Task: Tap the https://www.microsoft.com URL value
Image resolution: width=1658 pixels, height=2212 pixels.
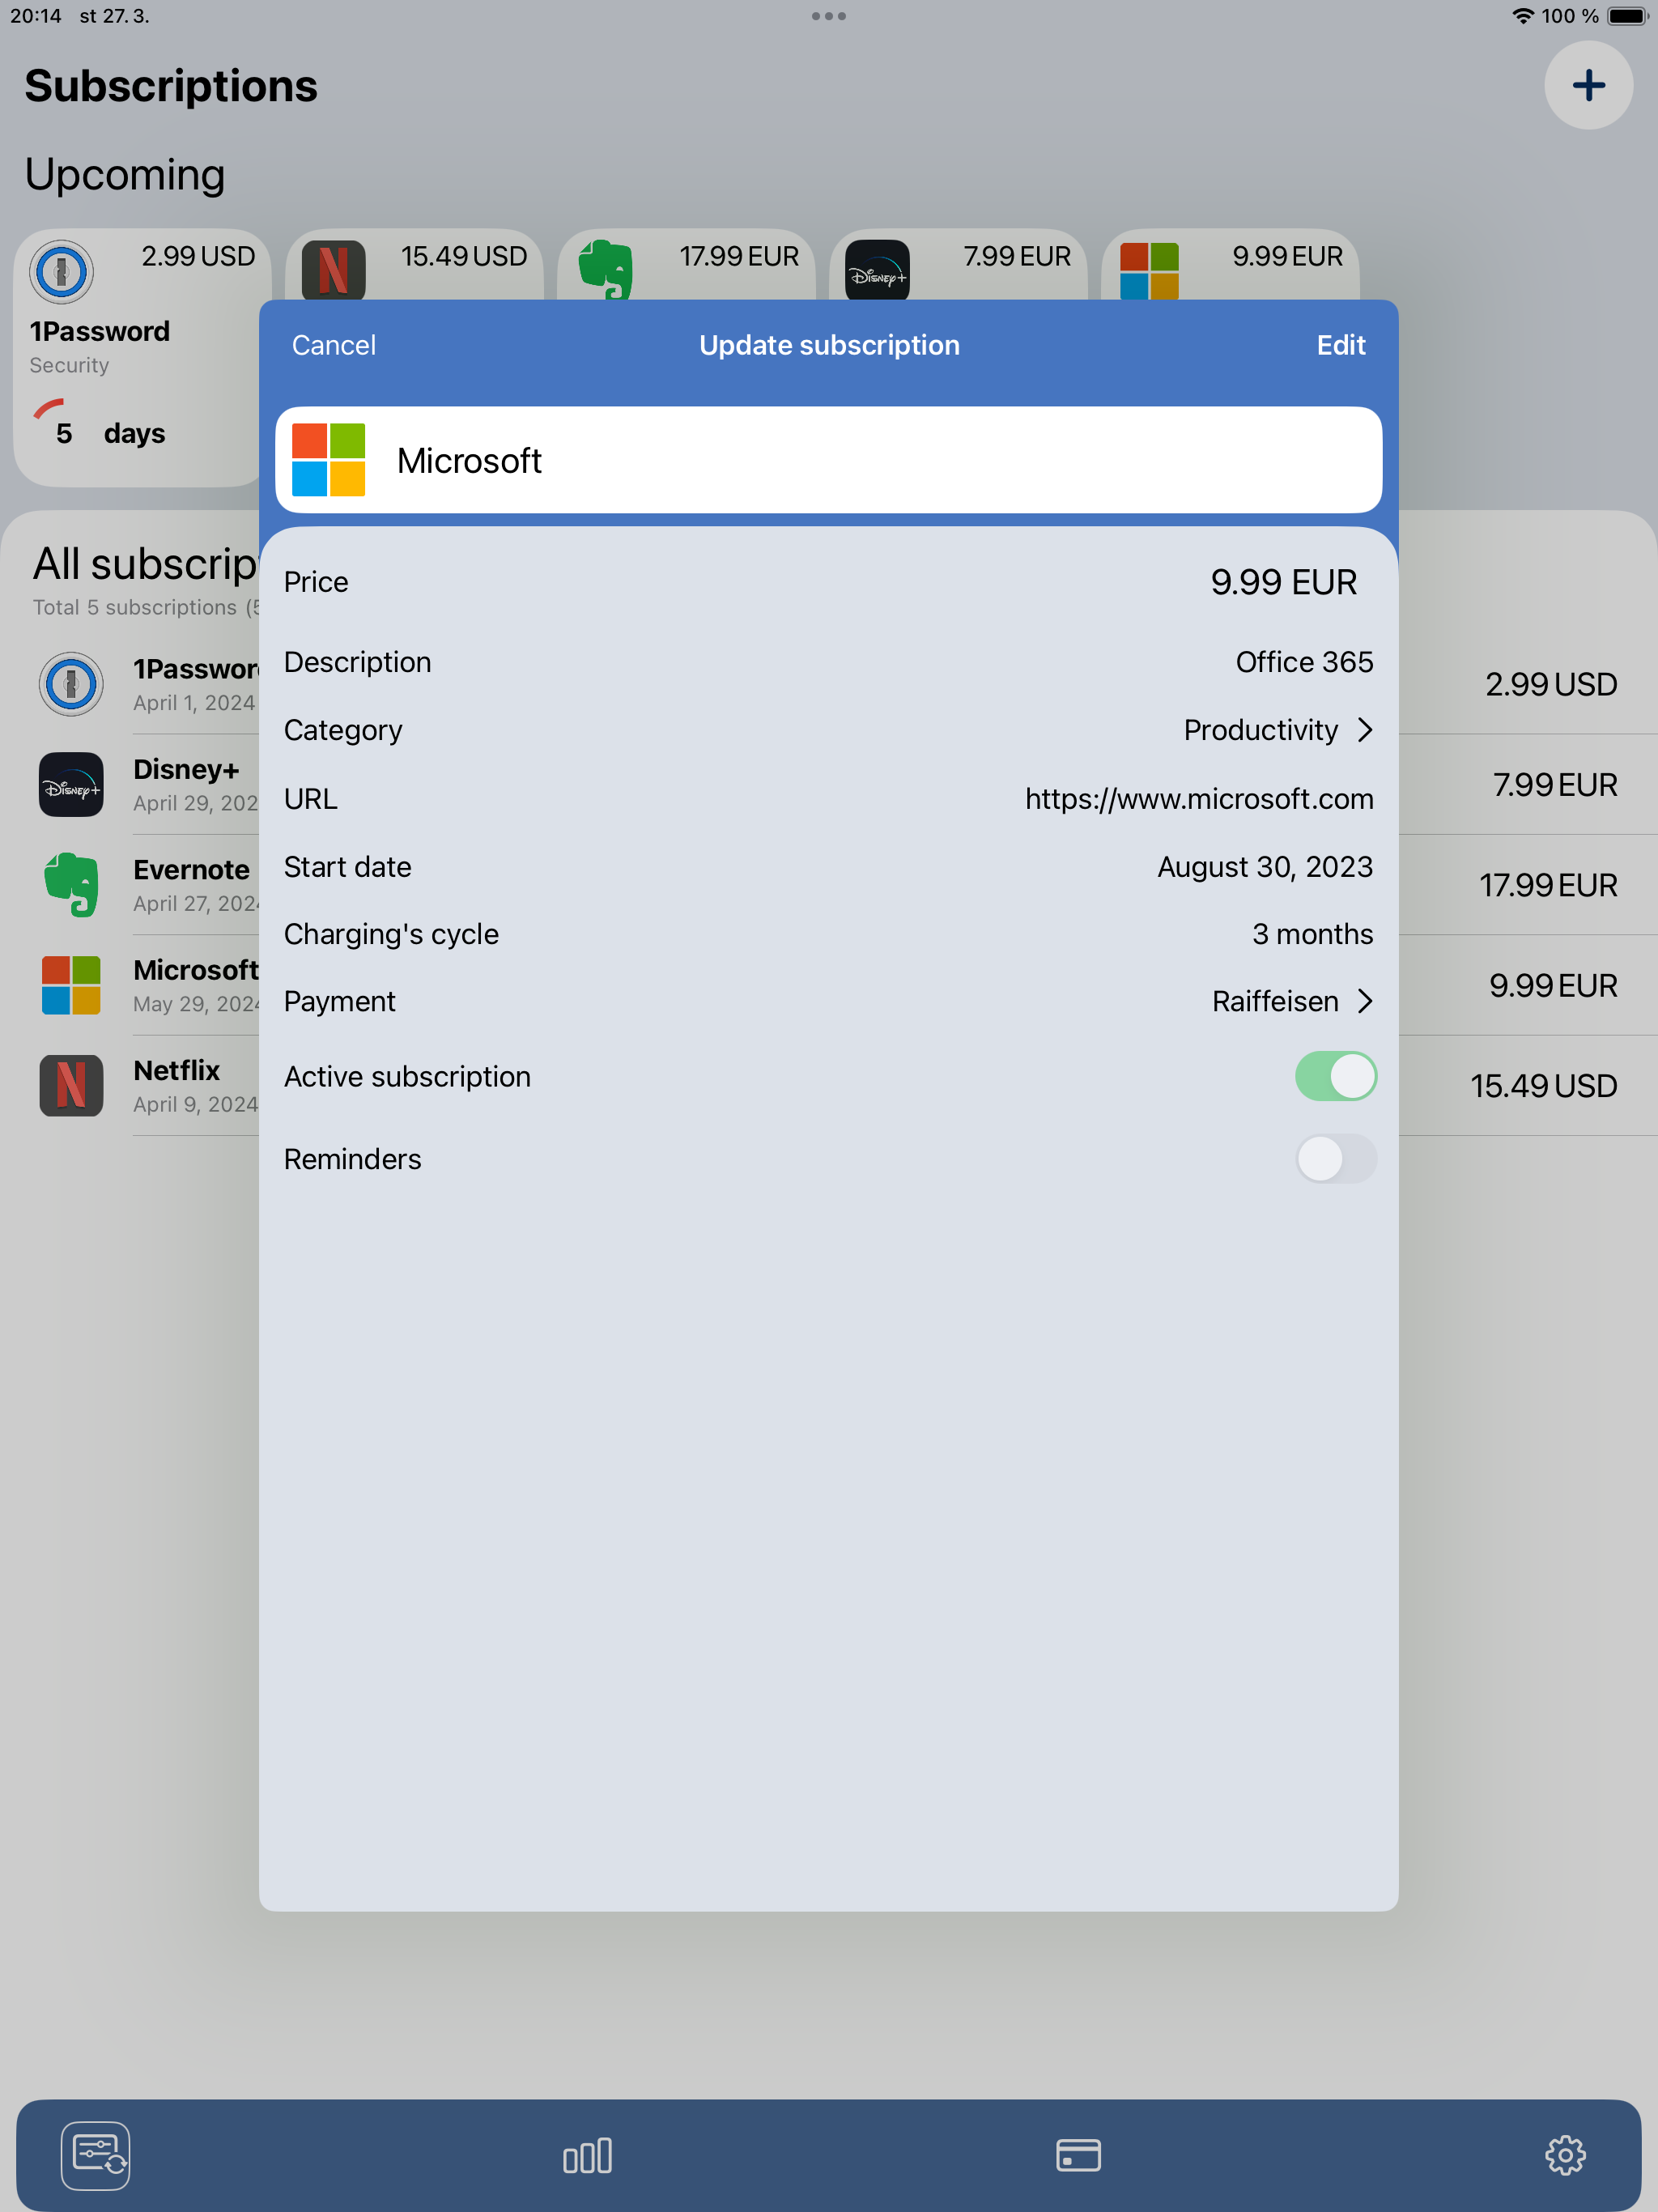Action: [1199, 799]
